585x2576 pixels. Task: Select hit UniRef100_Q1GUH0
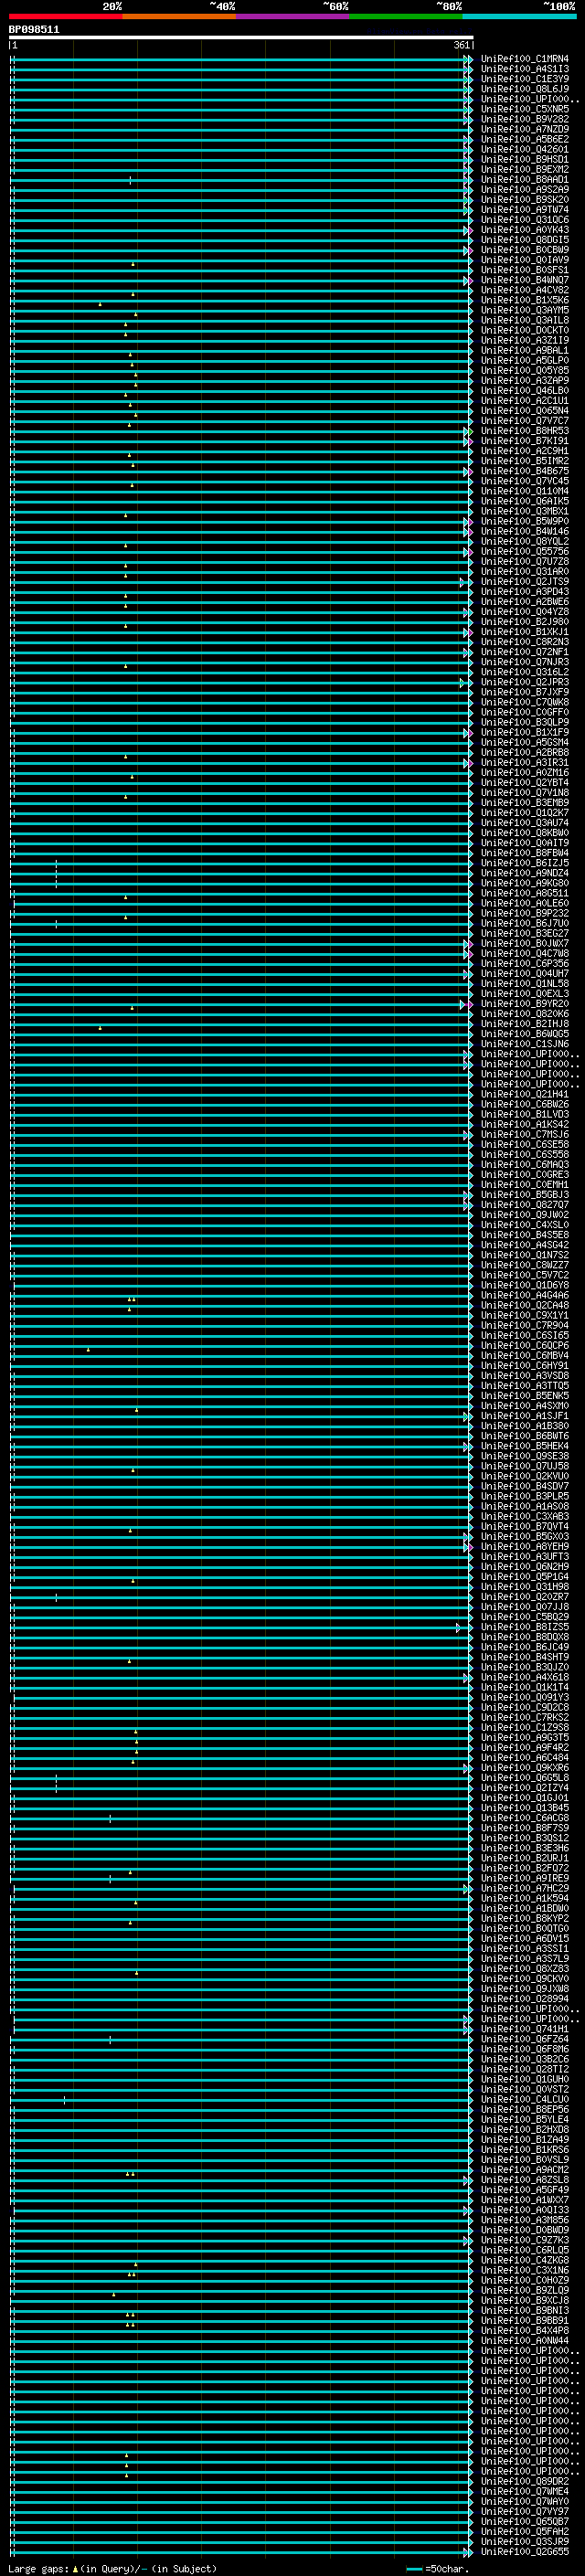click(524, 2079)
